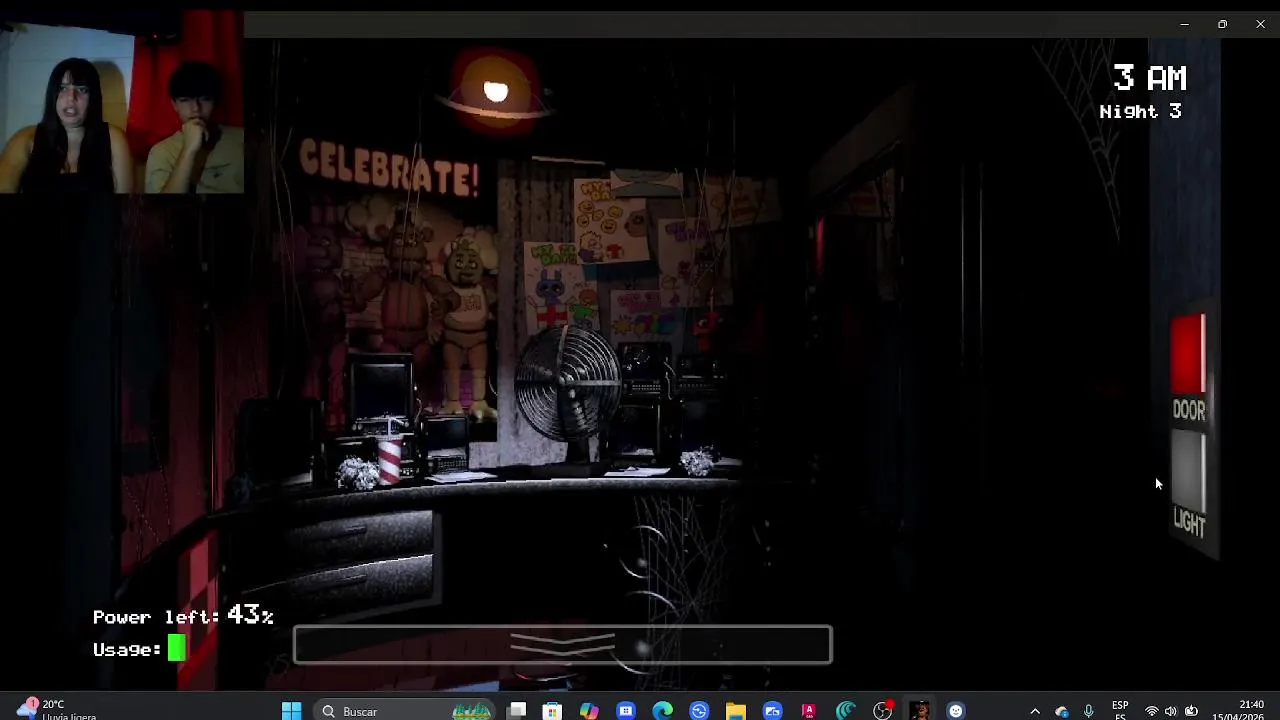Honk Freddy's nose on the CELEBRATE poster
Screen dimensions: 1280x720
(x=405, y=243)
